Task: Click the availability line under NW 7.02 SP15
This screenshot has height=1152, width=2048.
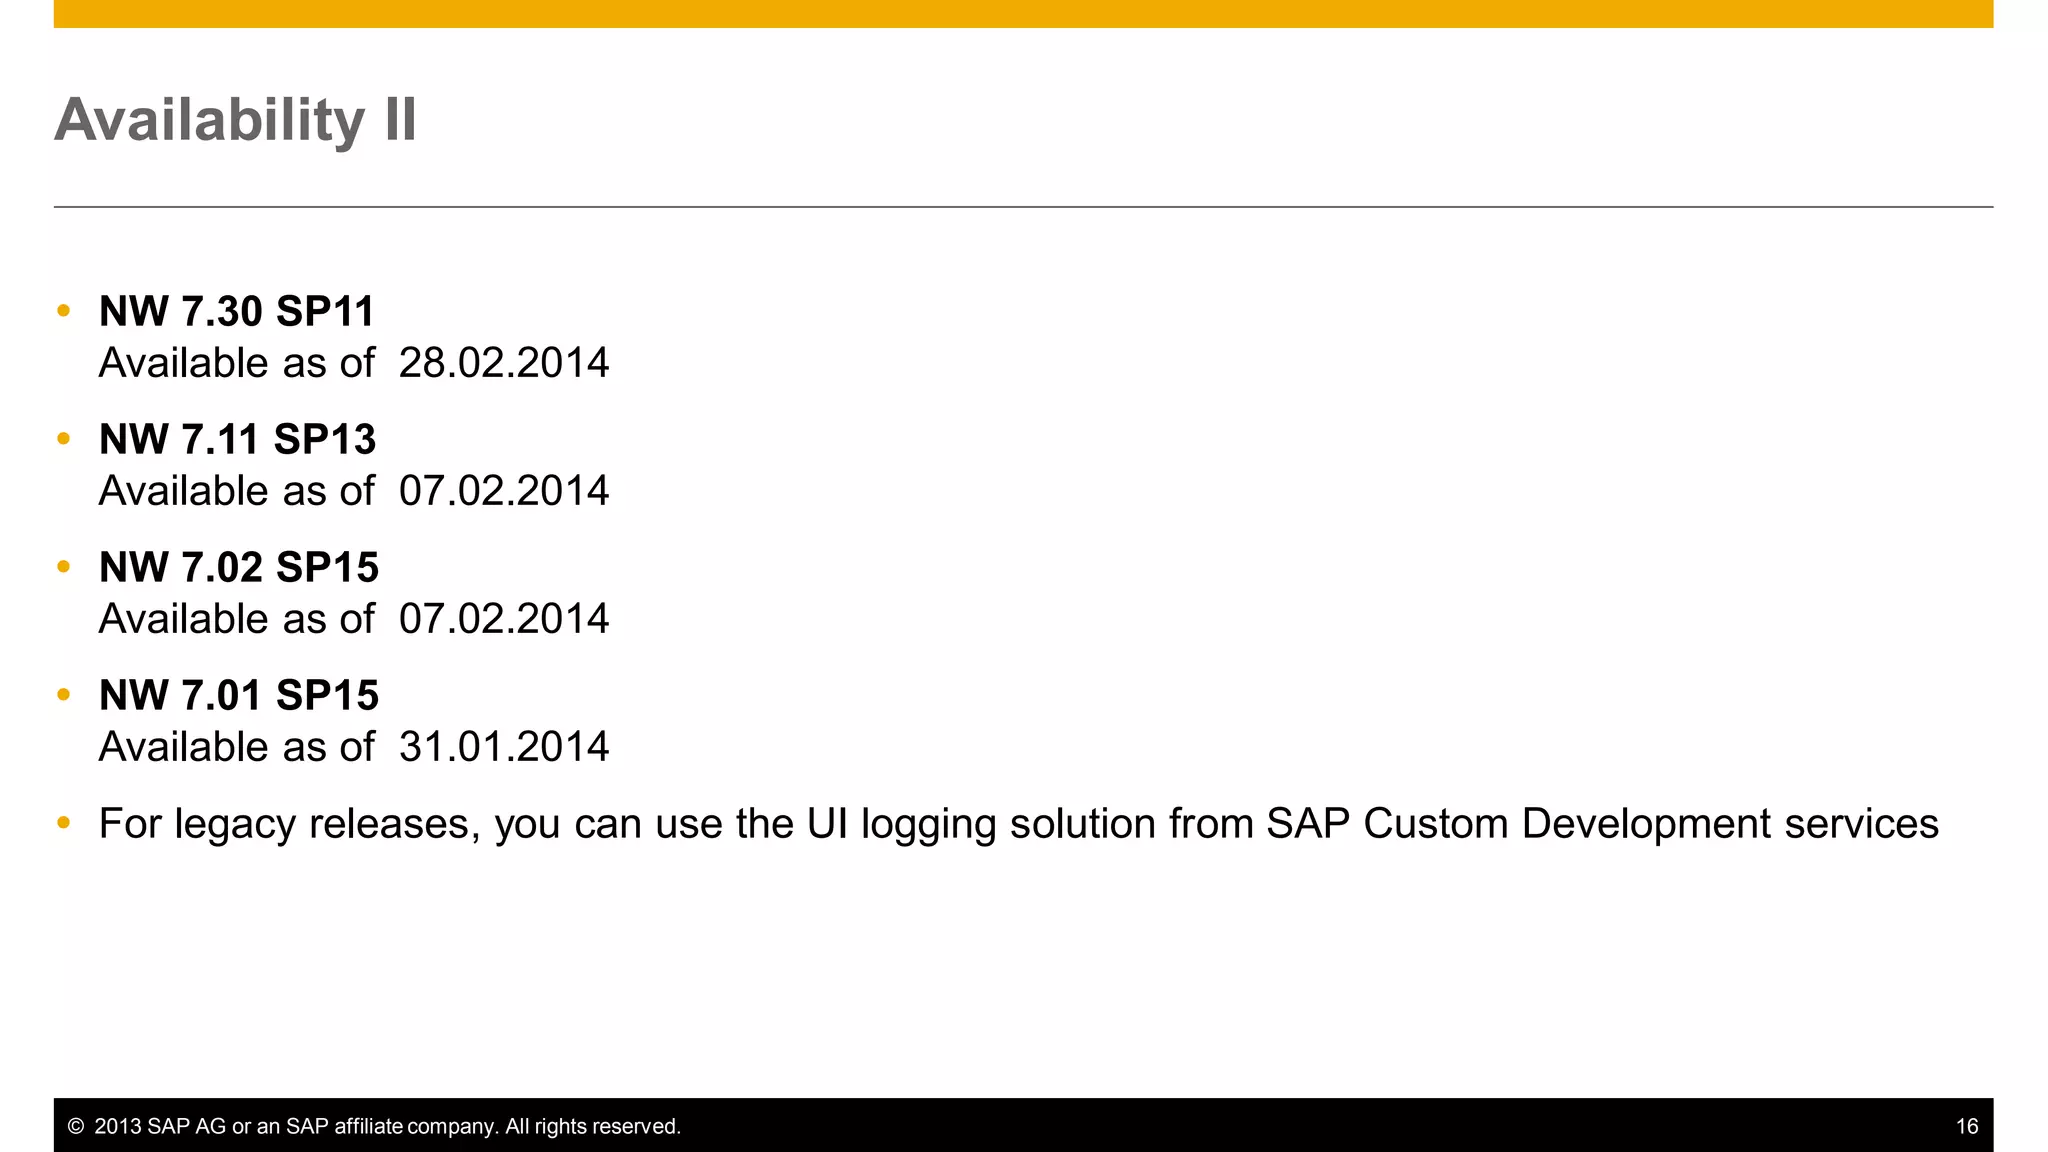Action: (354, 618)
